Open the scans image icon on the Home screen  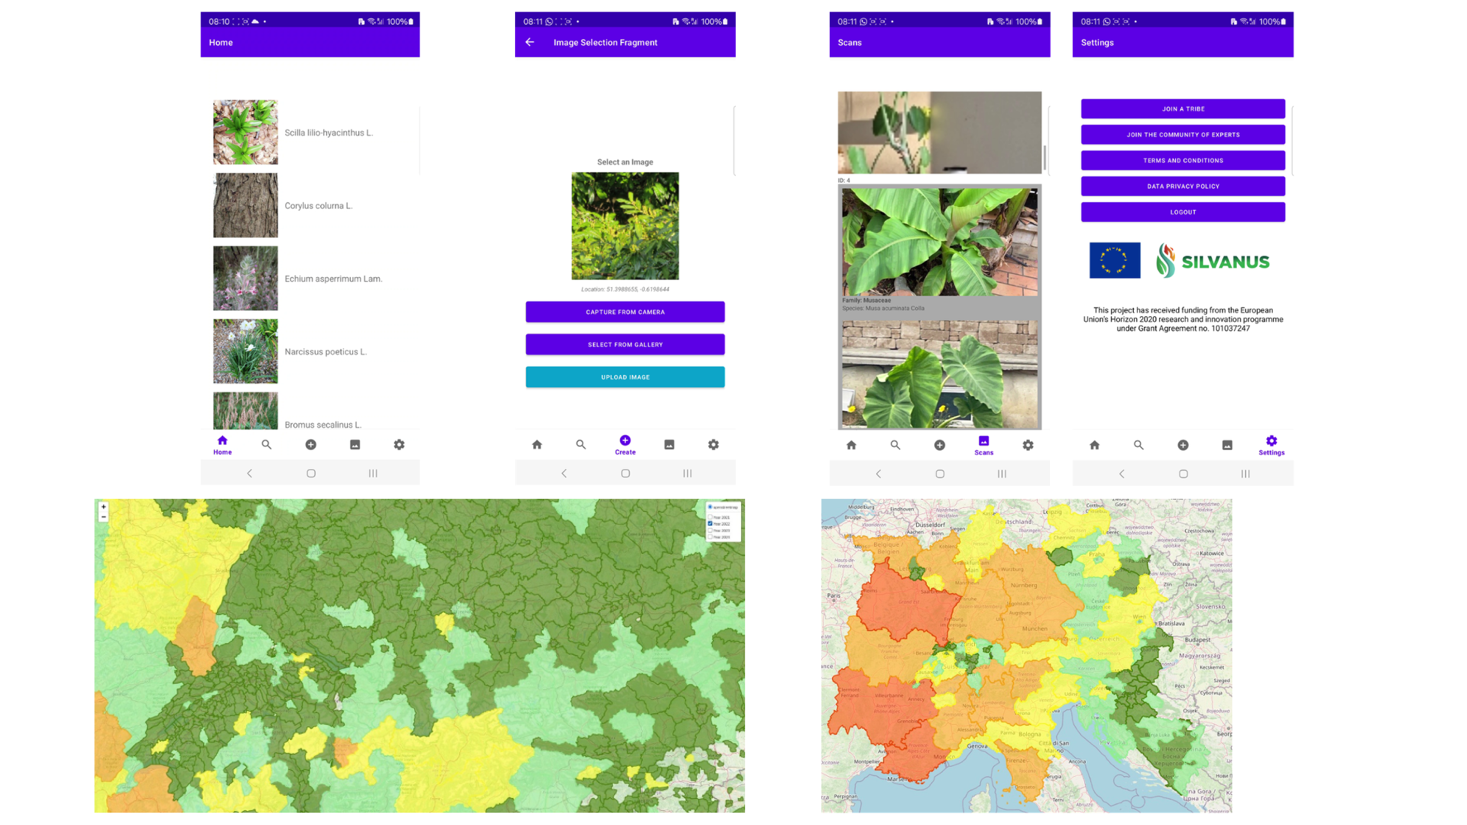pyautogui.click(x=355, y=445)
